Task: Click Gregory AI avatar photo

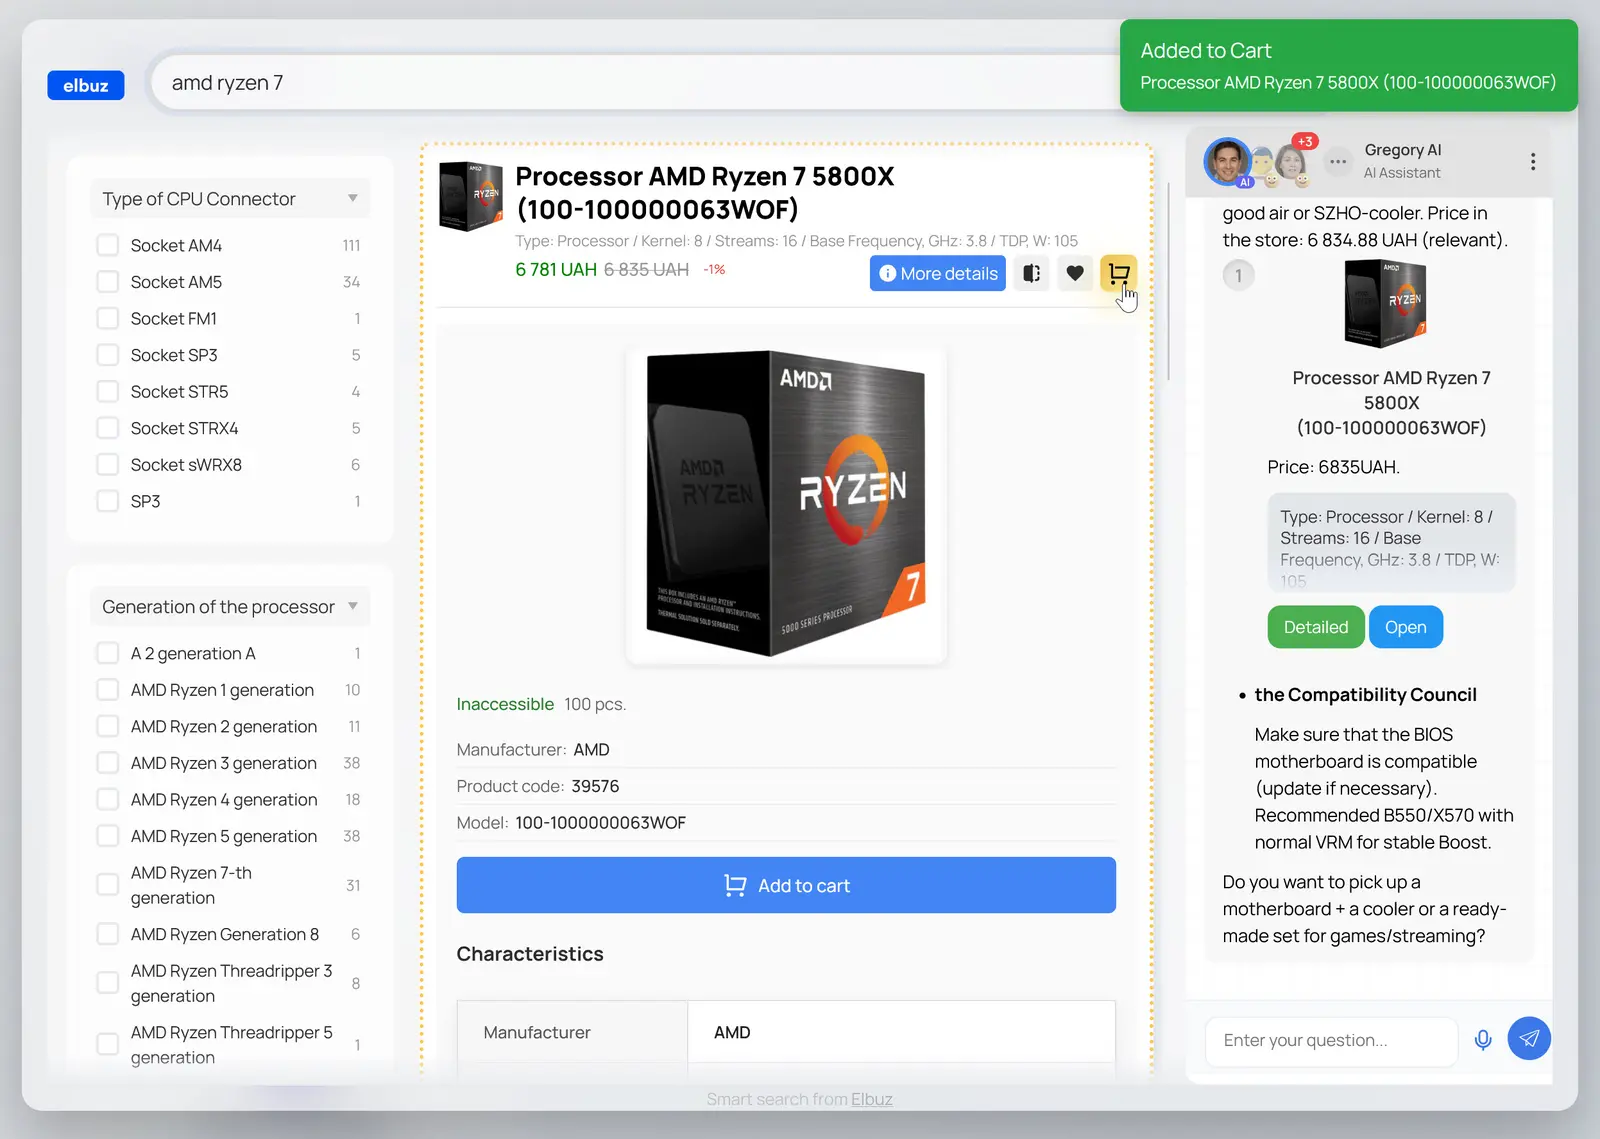Action: pyautogui.click(x=1228, y=161)
